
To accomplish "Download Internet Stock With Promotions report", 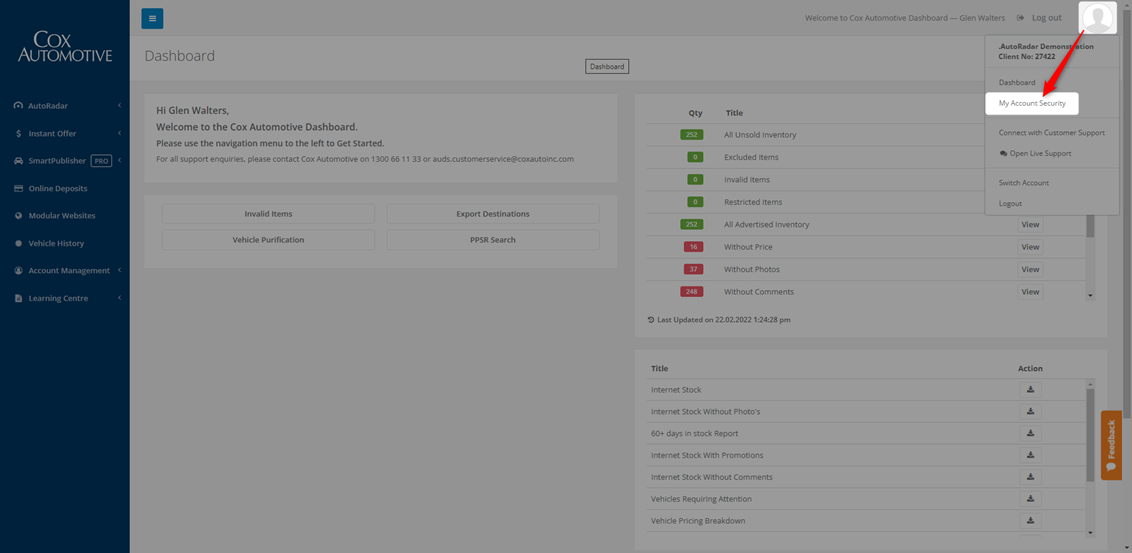I will tap(1030, 456).
